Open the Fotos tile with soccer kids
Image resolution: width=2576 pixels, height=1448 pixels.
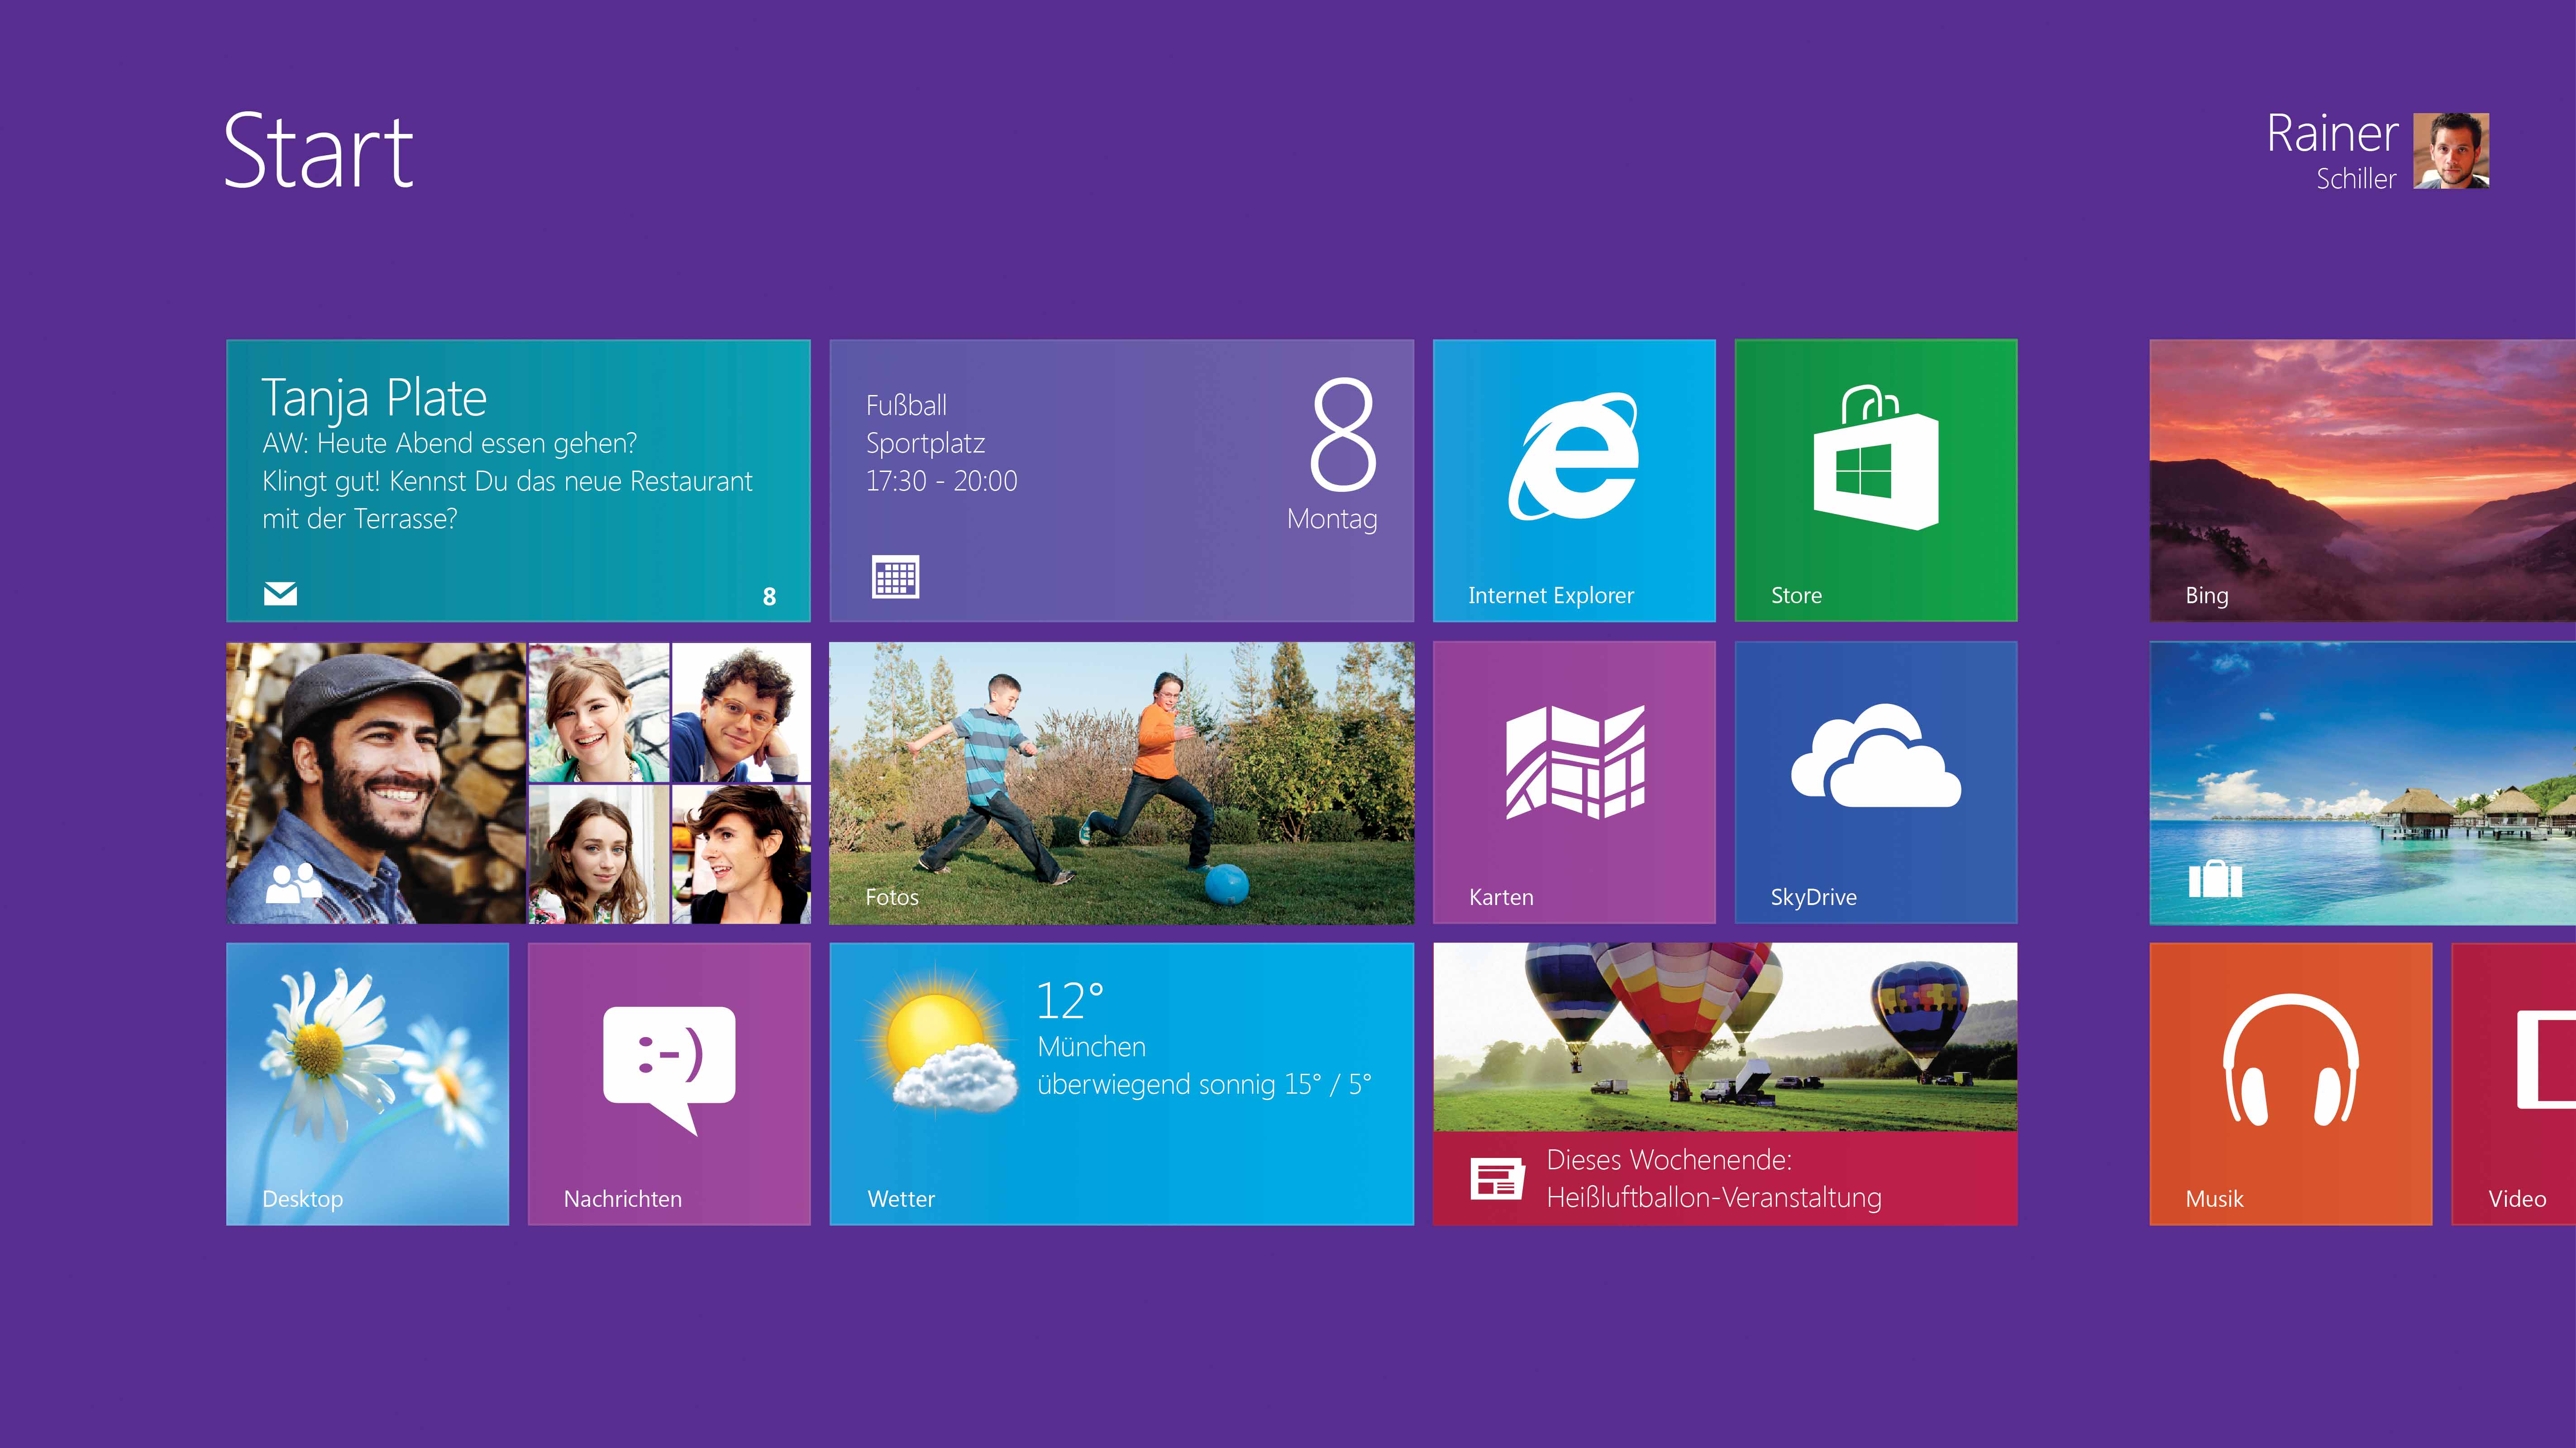[x=1121, y=782]
